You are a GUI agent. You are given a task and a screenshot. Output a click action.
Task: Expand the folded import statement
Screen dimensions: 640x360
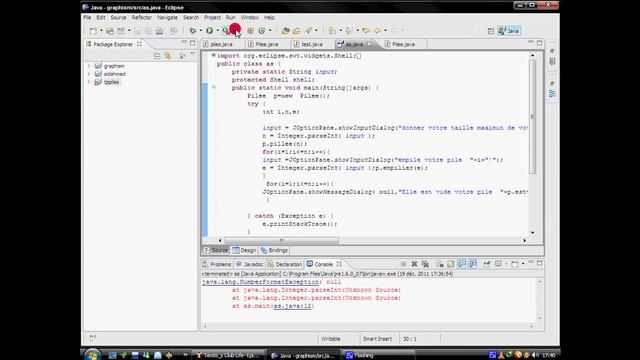pyautogui.click(x=213, y=55)
